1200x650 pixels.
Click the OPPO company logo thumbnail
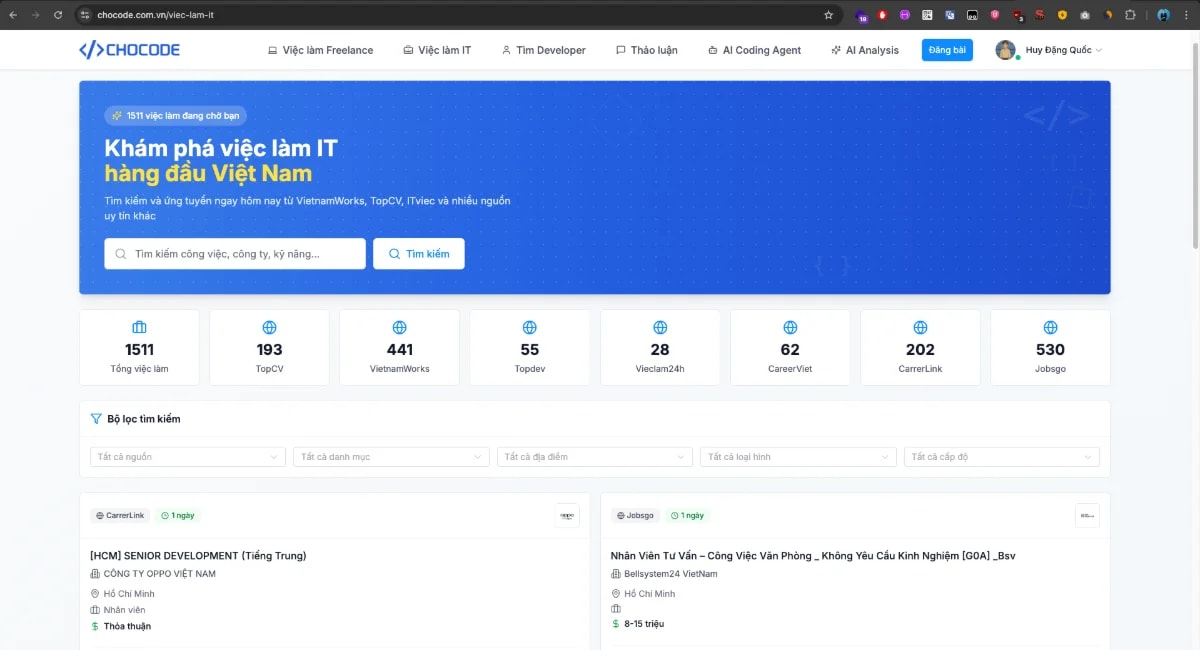(x=567, y=515)
